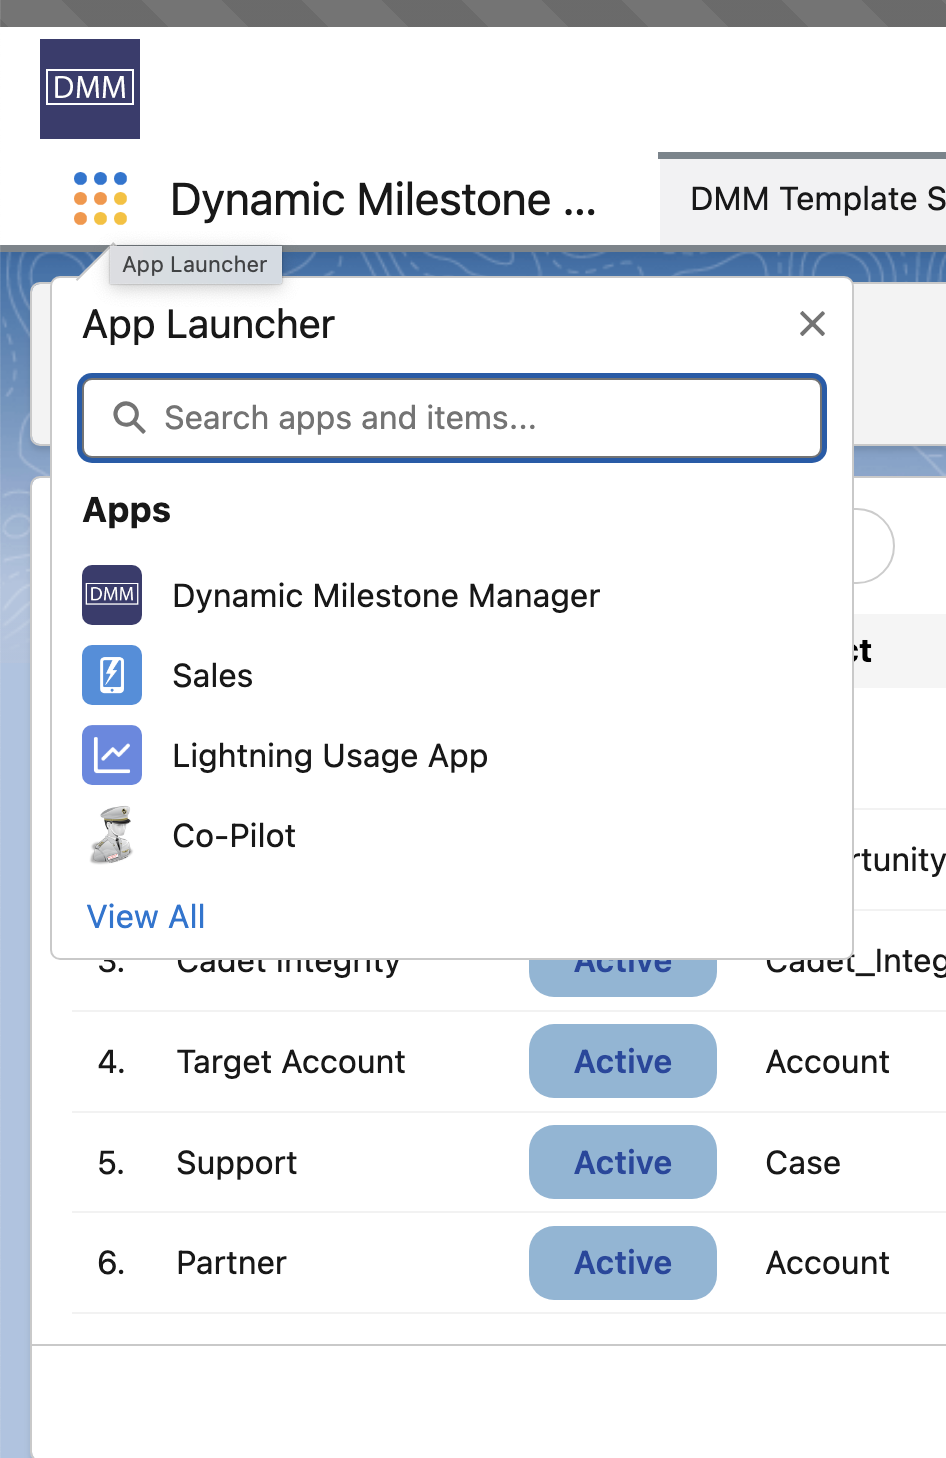Open the App Launcher dots icon
946x1458 pixels.
point(101,198)
